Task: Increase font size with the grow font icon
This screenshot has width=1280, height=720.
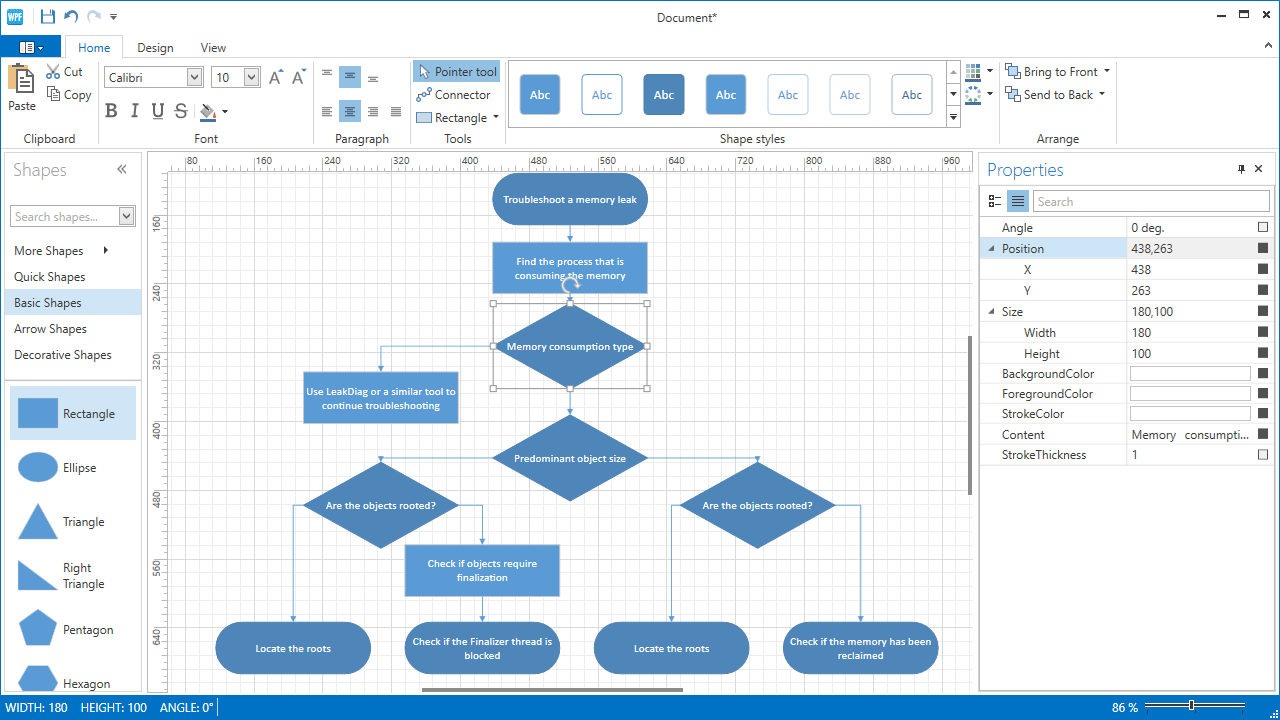Action: [276, 77]
